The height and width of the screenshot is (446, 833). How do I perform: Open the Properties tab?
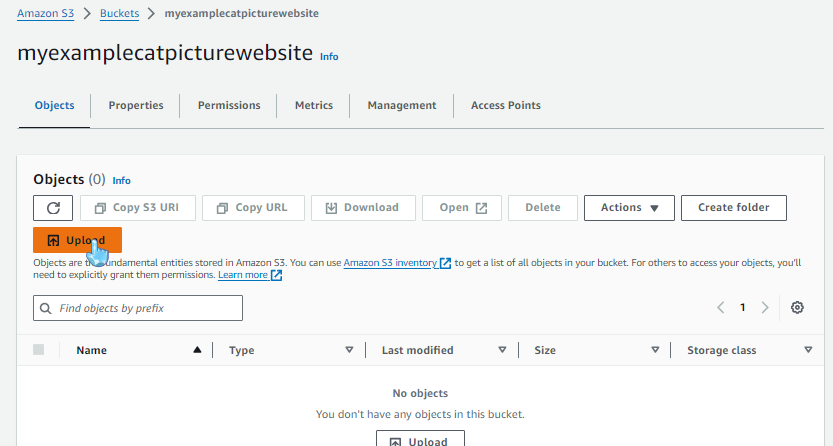pos(136,105)
